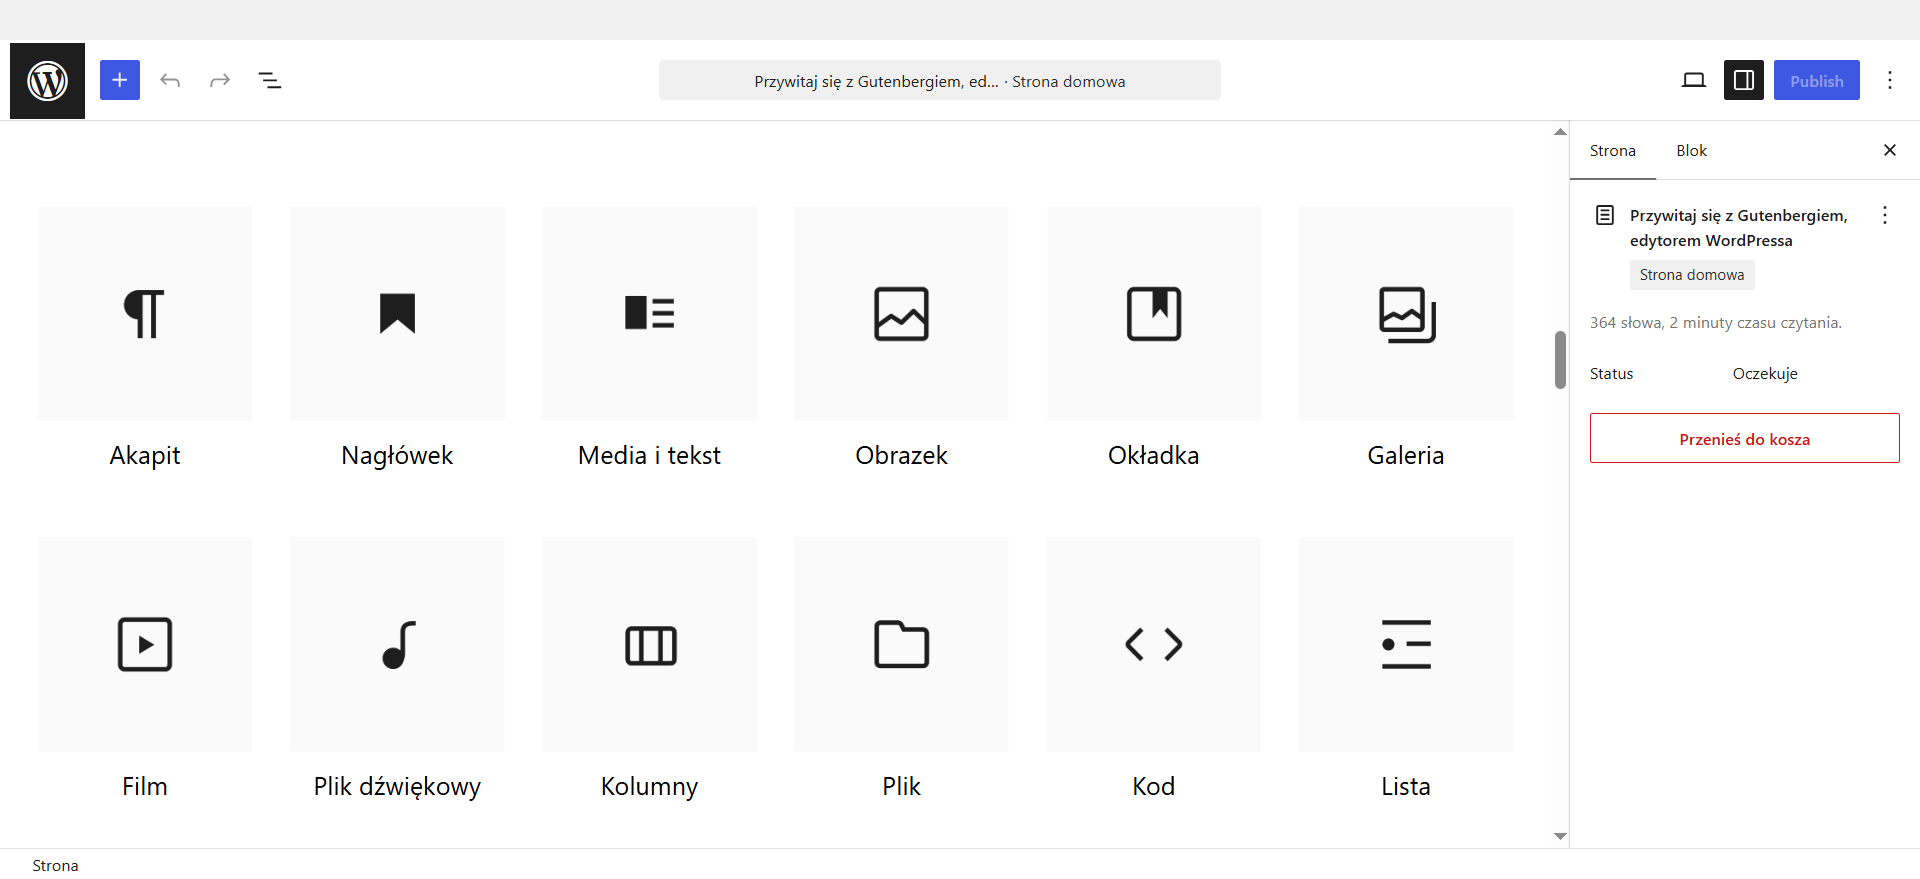Select the Plik dźwiękowy audio note icon
The width and height of the screenshot is (1920, 879).
(x=397, y=645)
